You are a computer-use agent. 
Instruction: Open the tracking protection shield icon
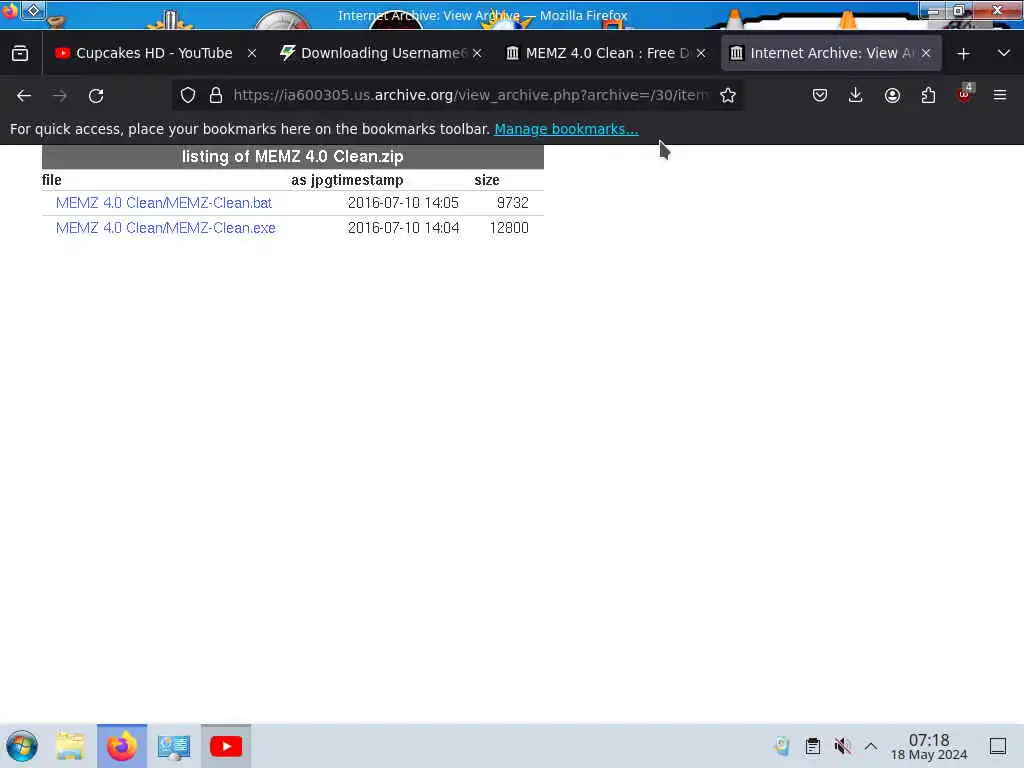[188, 95]
